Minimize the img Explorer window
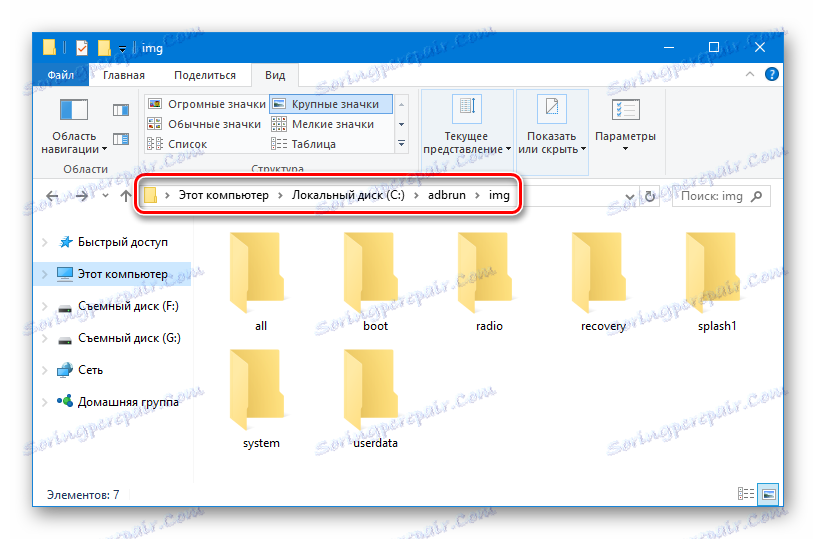Screen dimensions: 816x539 pyautogui.click(x=669, y=48)
